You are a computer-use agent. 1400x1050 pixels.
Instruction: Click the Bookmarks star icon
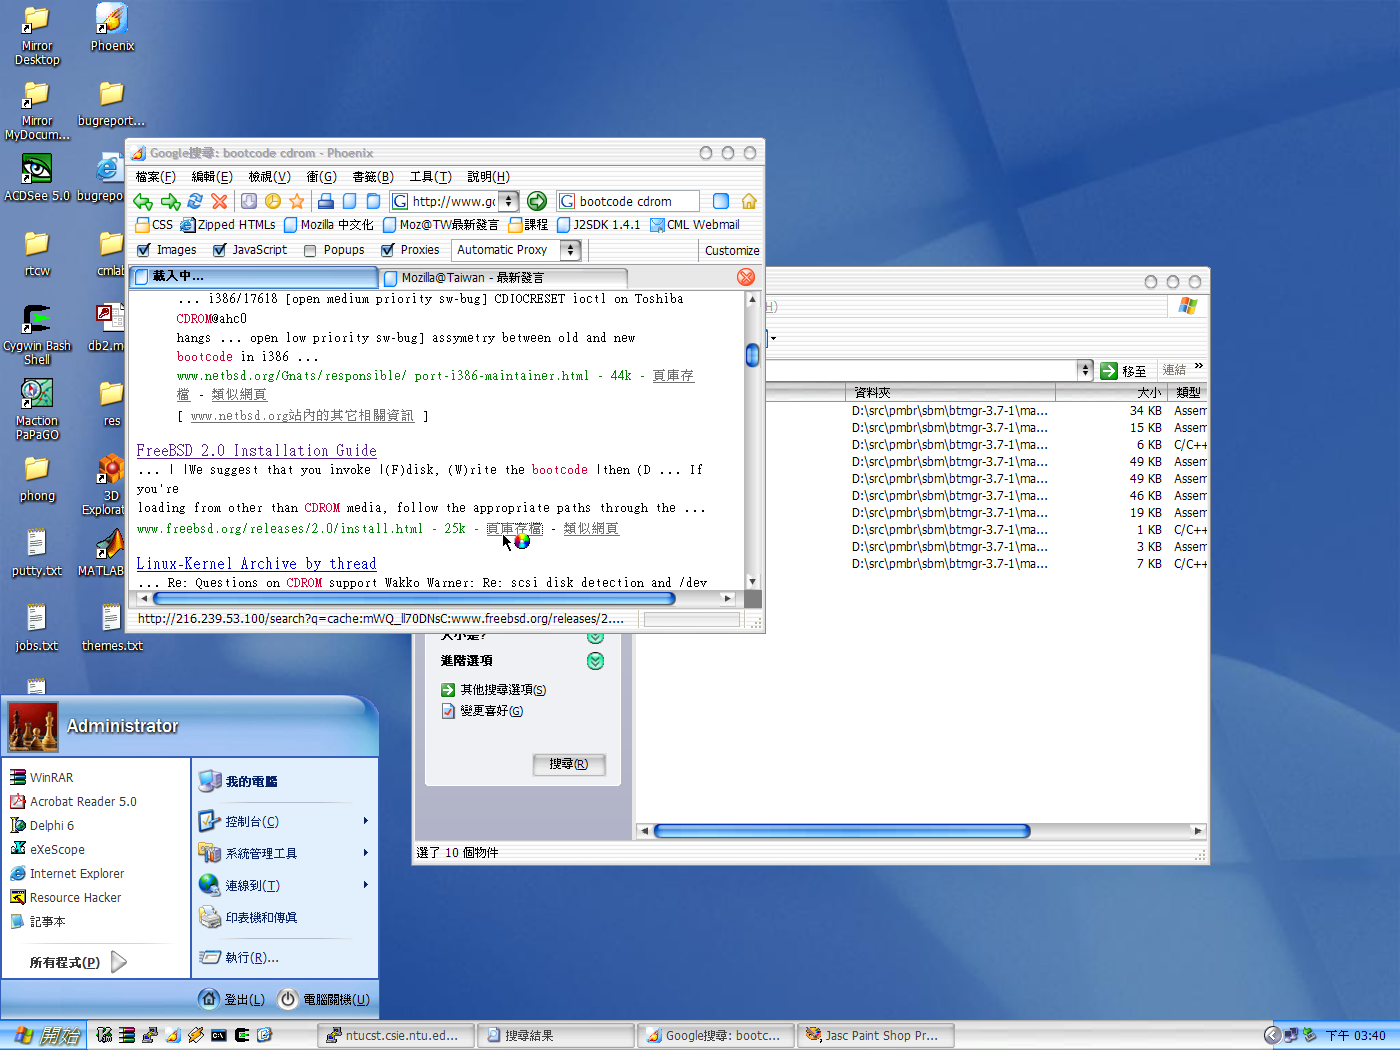(x=296, y=201)
